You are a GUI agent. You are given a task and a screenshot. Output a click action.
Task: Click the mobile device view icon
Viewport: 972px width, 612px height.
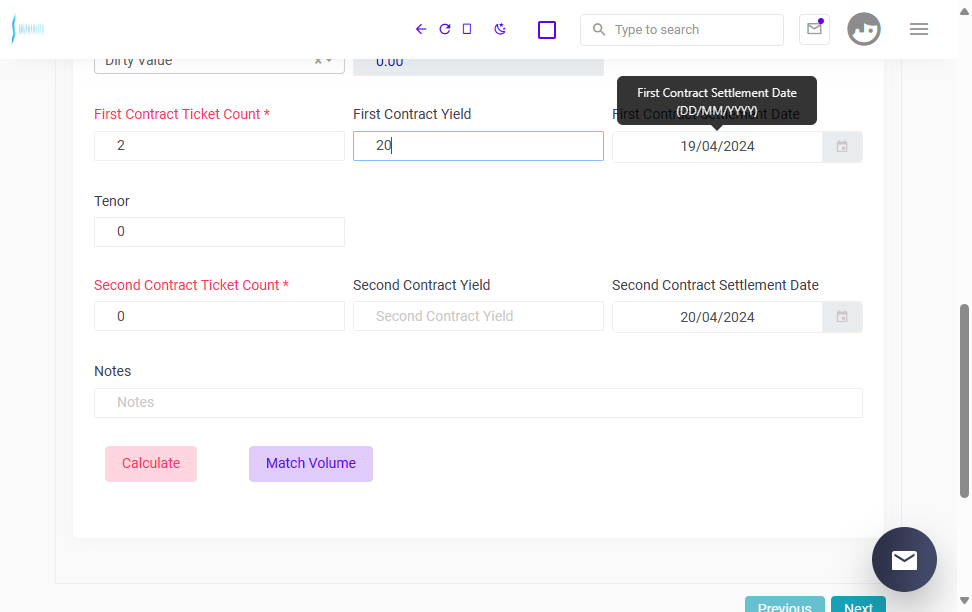click(x=467, y=29)
